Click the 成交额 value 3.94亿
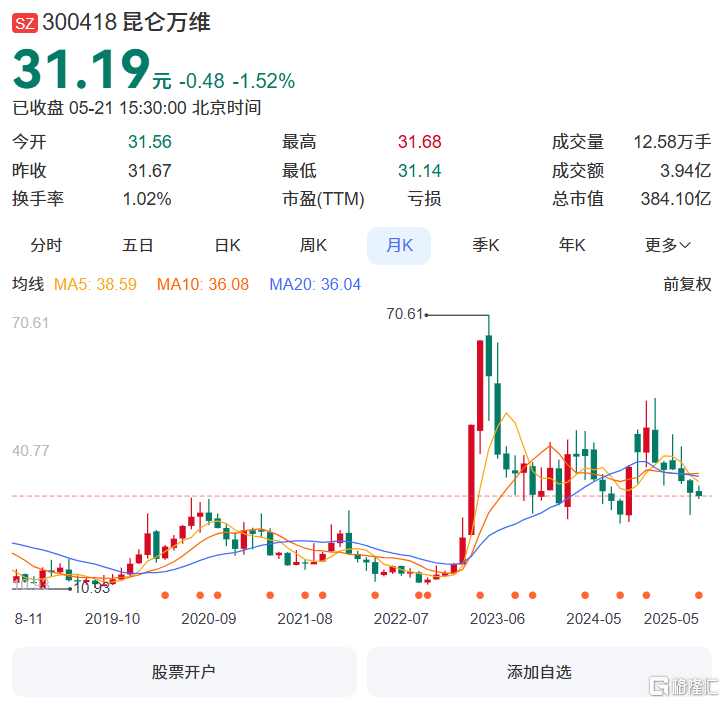 (x=686, y=171)
